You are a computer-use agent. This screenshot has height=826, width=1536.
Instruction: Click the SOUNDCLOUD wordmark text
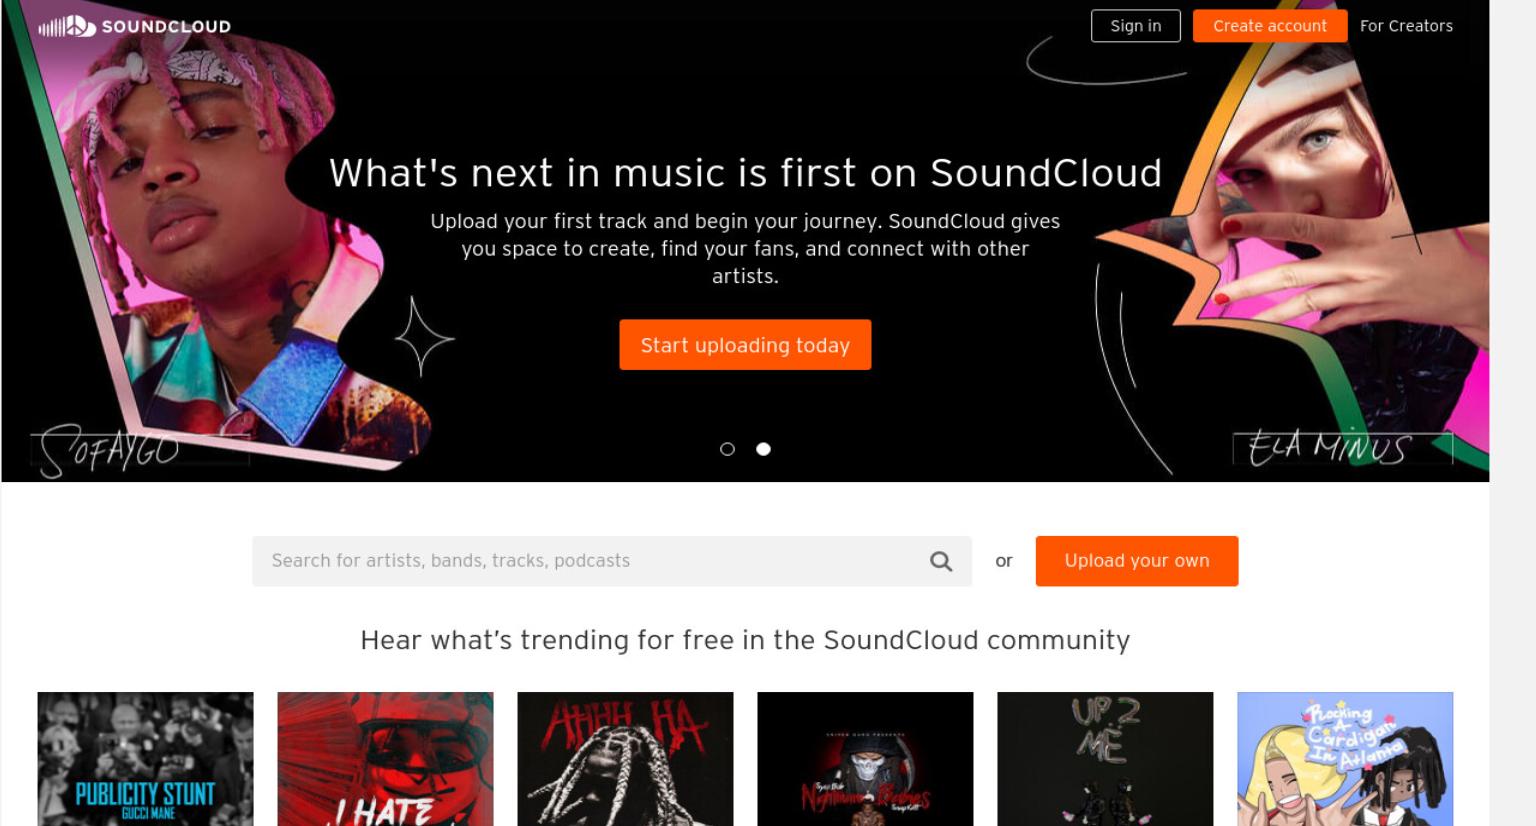[x=166, y=27]
